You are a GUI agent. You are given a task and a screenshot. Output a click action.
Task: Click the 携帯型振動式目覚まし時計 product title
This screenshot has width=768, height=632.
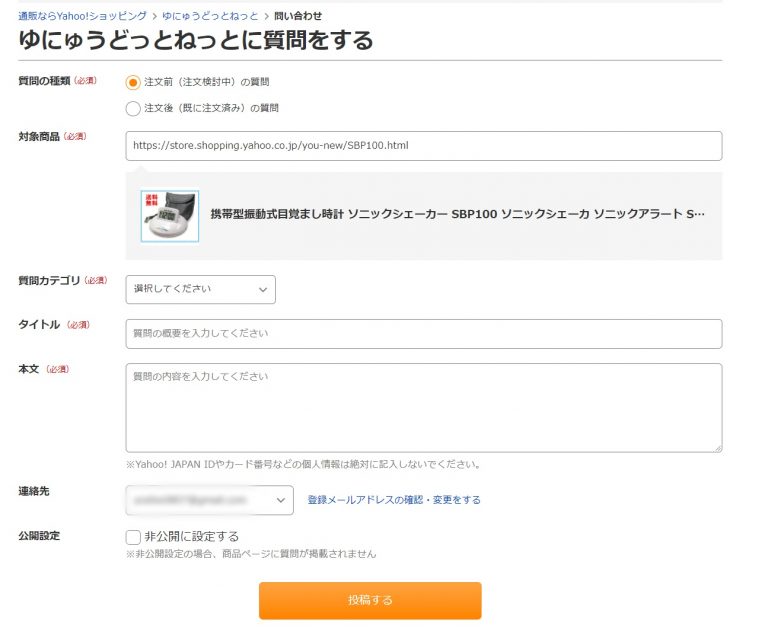click(457, 215)
